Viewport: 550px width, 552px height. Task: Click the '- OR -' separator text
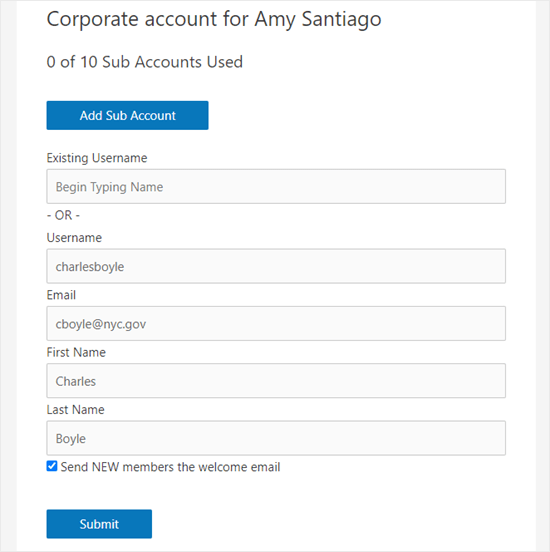pyautogui.click(x=63, y=215)
